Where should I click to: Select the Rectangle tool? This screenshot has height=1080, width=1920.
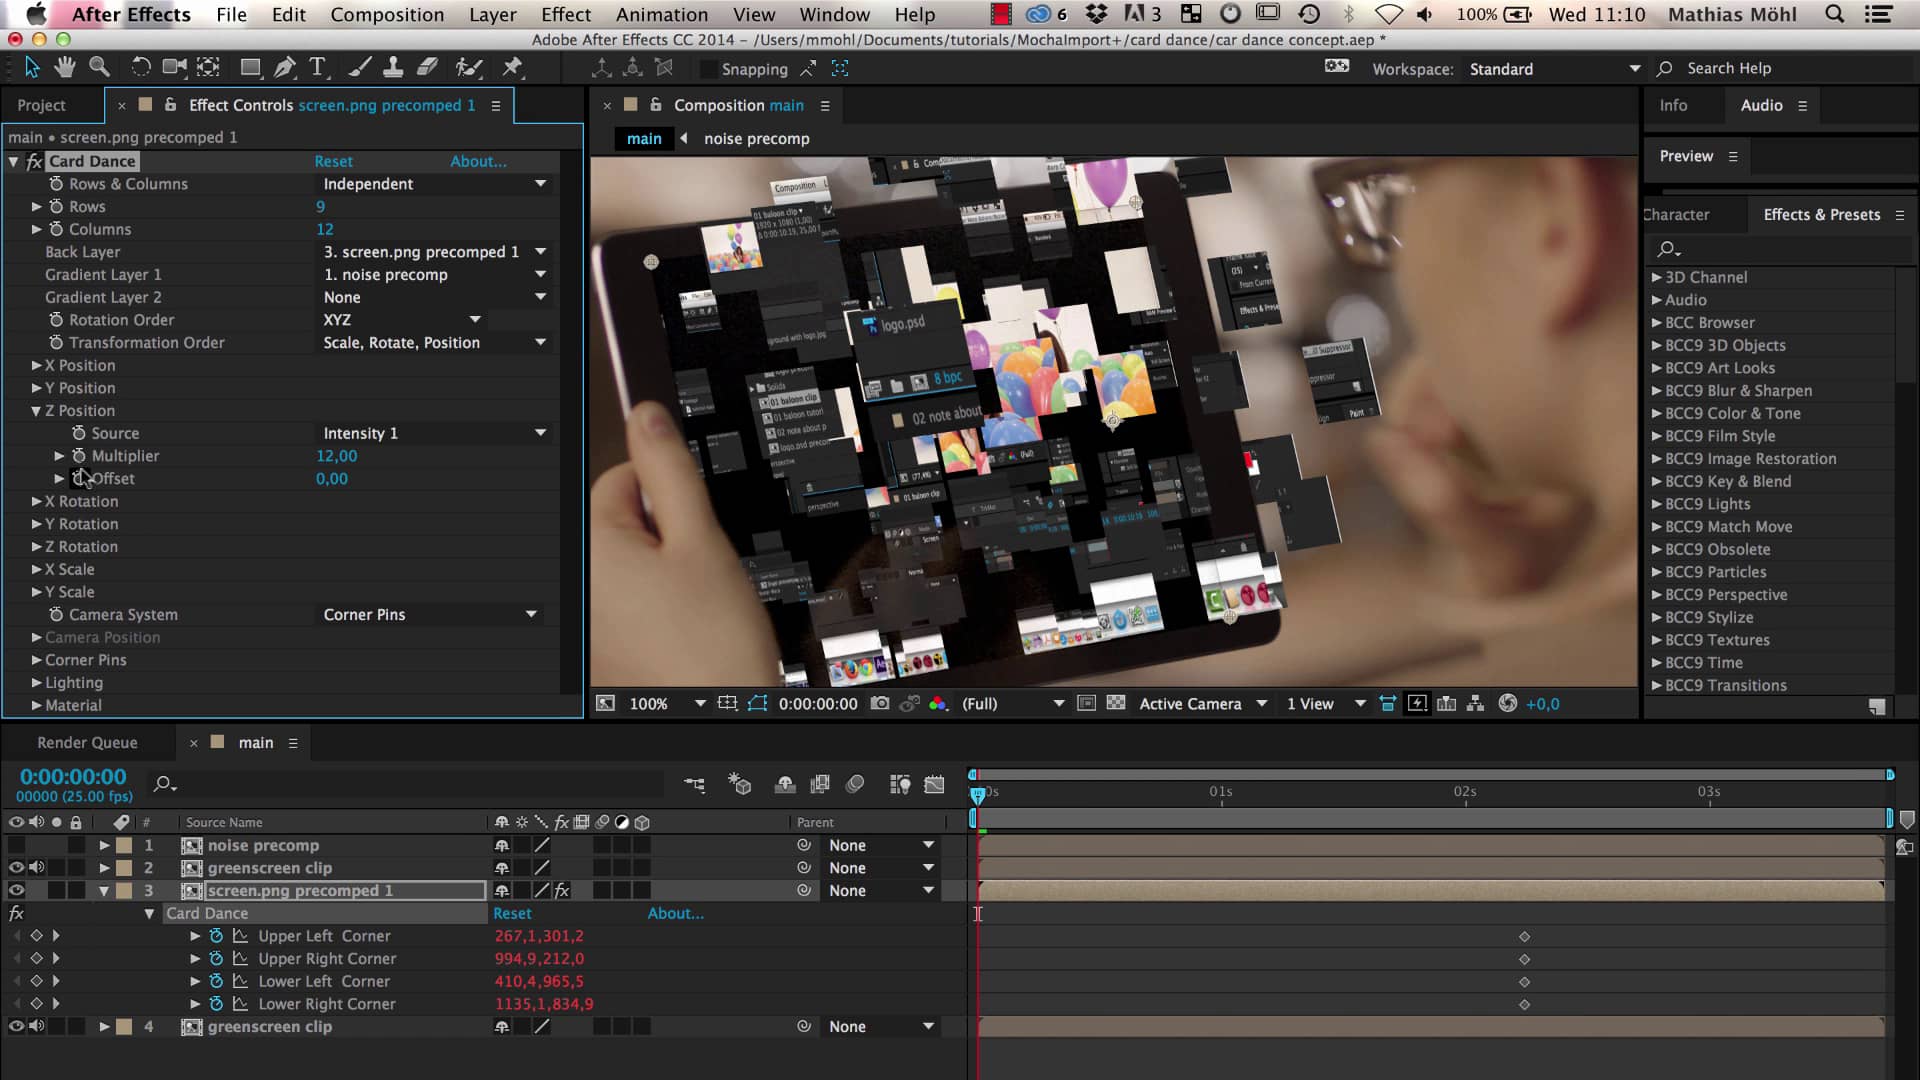(x=250, y=67)
